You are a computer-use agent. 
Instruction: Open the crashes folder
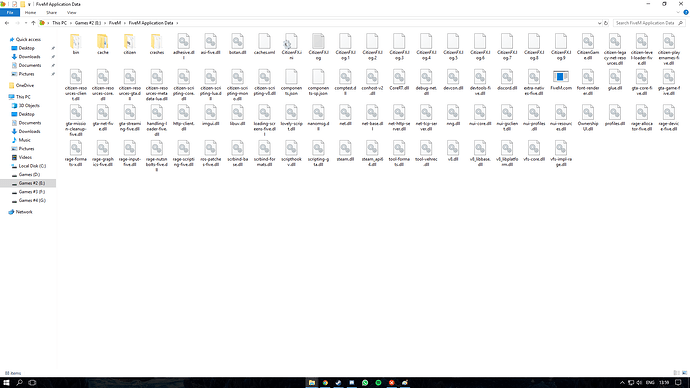pyautogui.click(x=157, y=44)
